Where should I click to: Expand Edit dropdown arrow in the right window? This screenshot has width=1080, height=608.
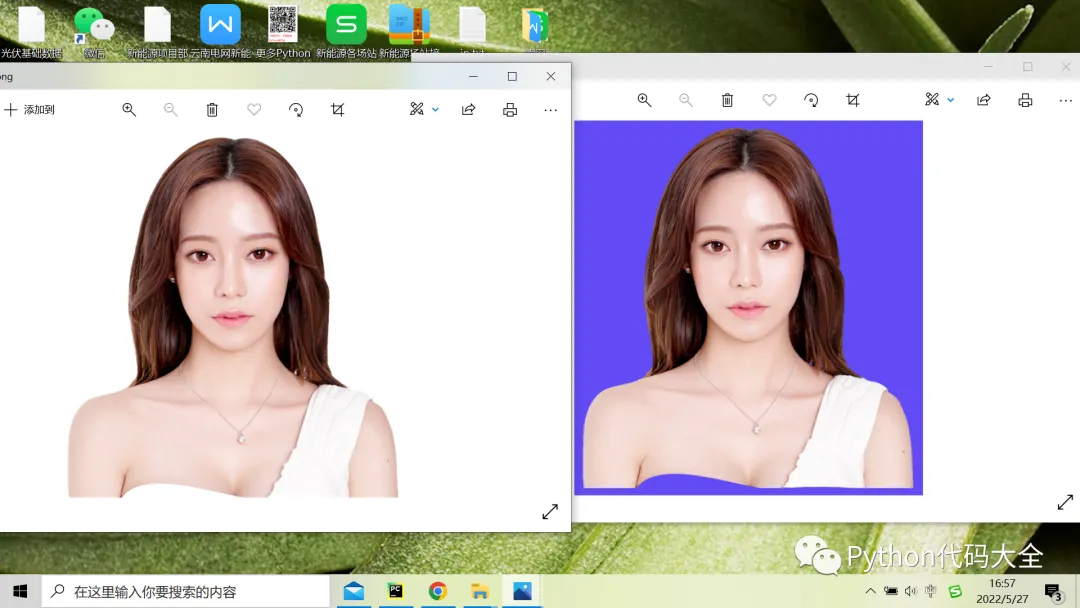[951, 100]
